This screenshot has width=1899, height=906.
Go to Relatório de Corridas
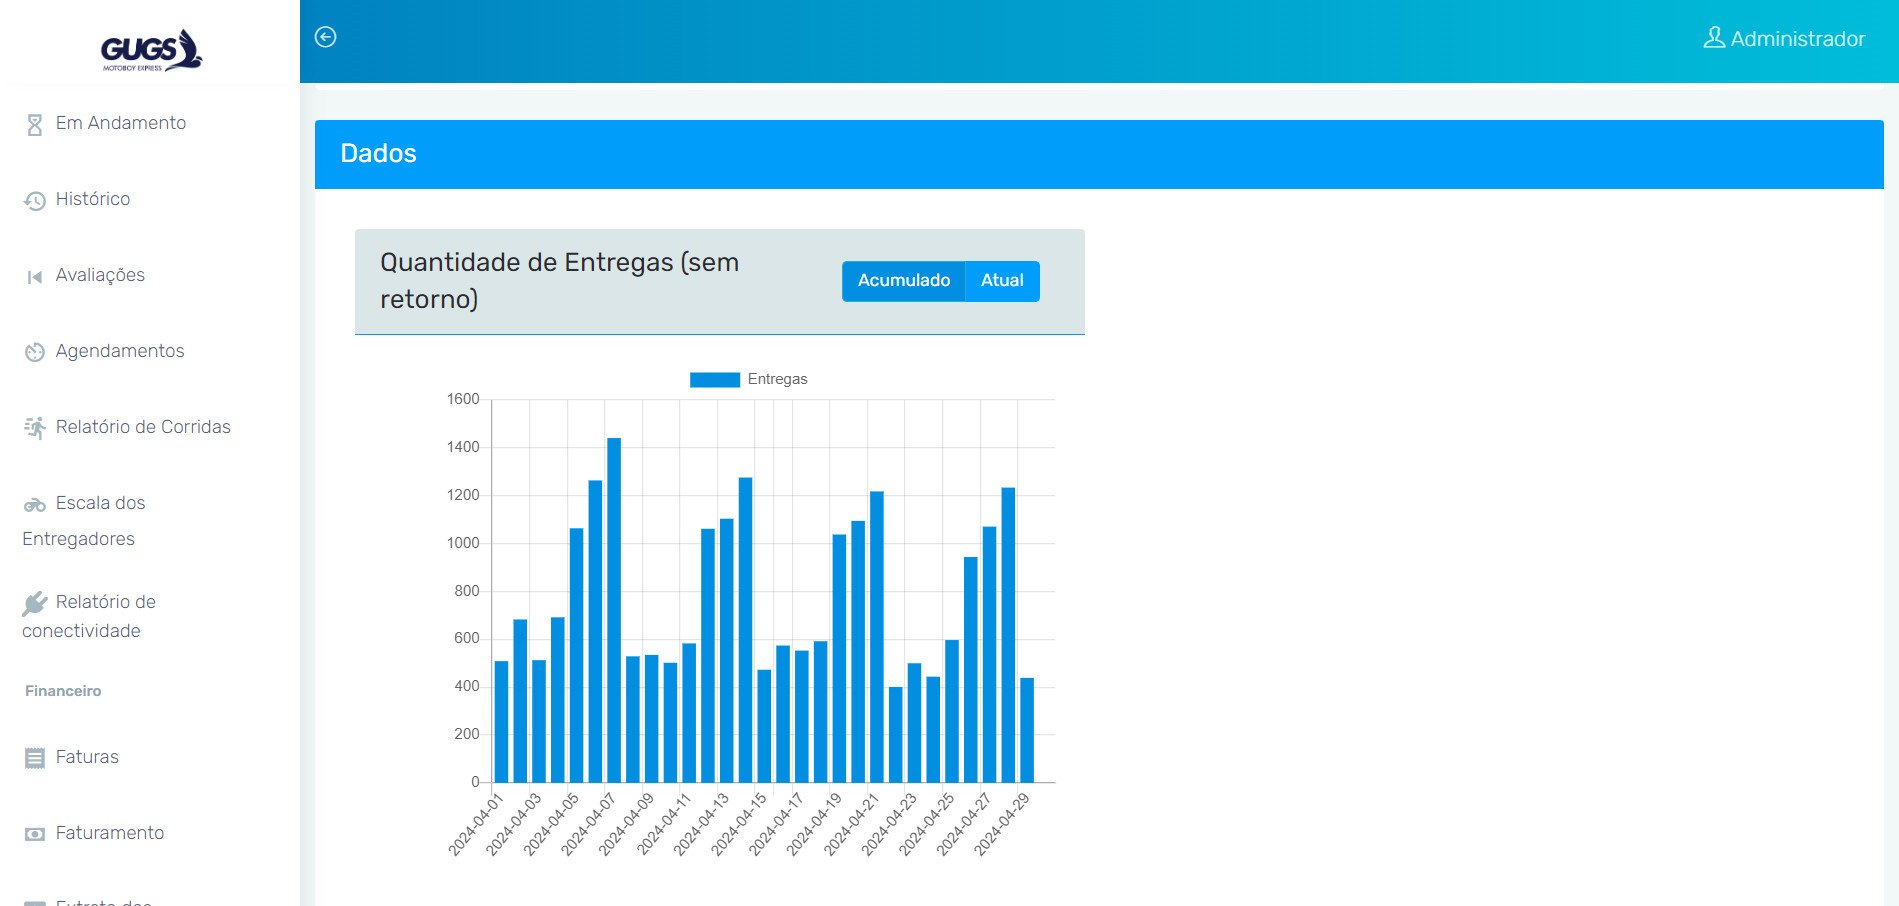[x=143, y=427]
